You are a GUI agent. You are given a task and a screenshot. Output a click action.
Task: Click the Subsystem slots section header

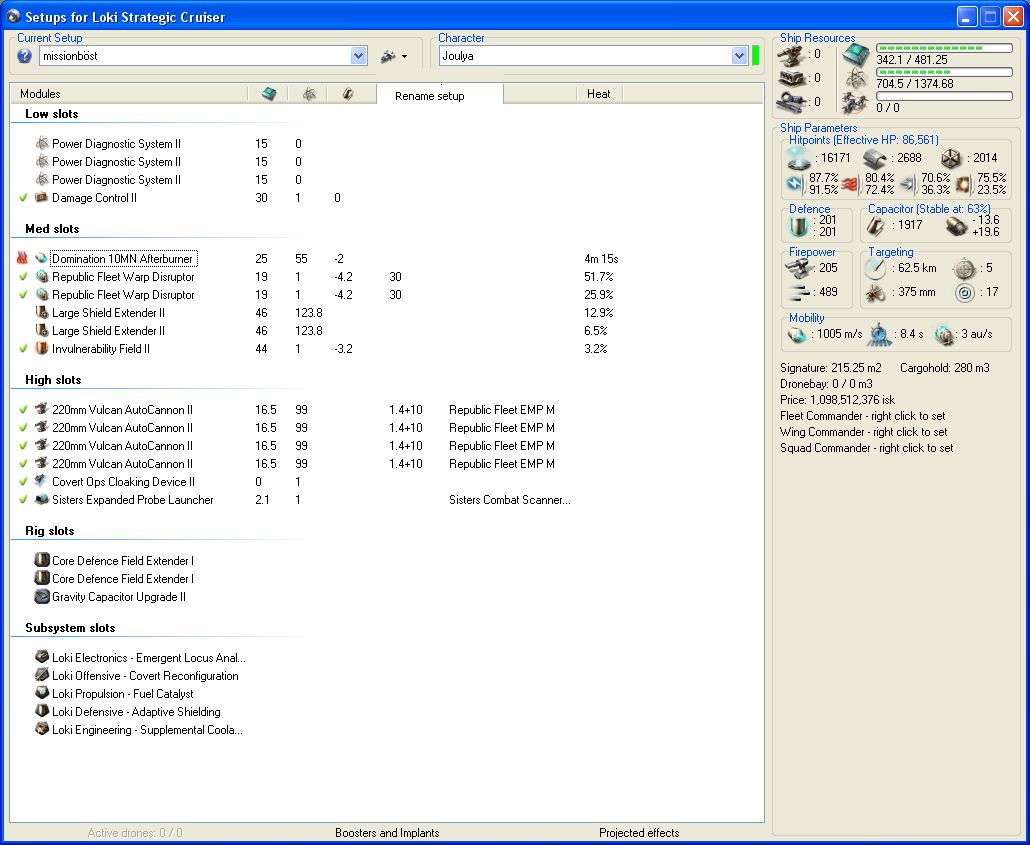click(70, 628)
